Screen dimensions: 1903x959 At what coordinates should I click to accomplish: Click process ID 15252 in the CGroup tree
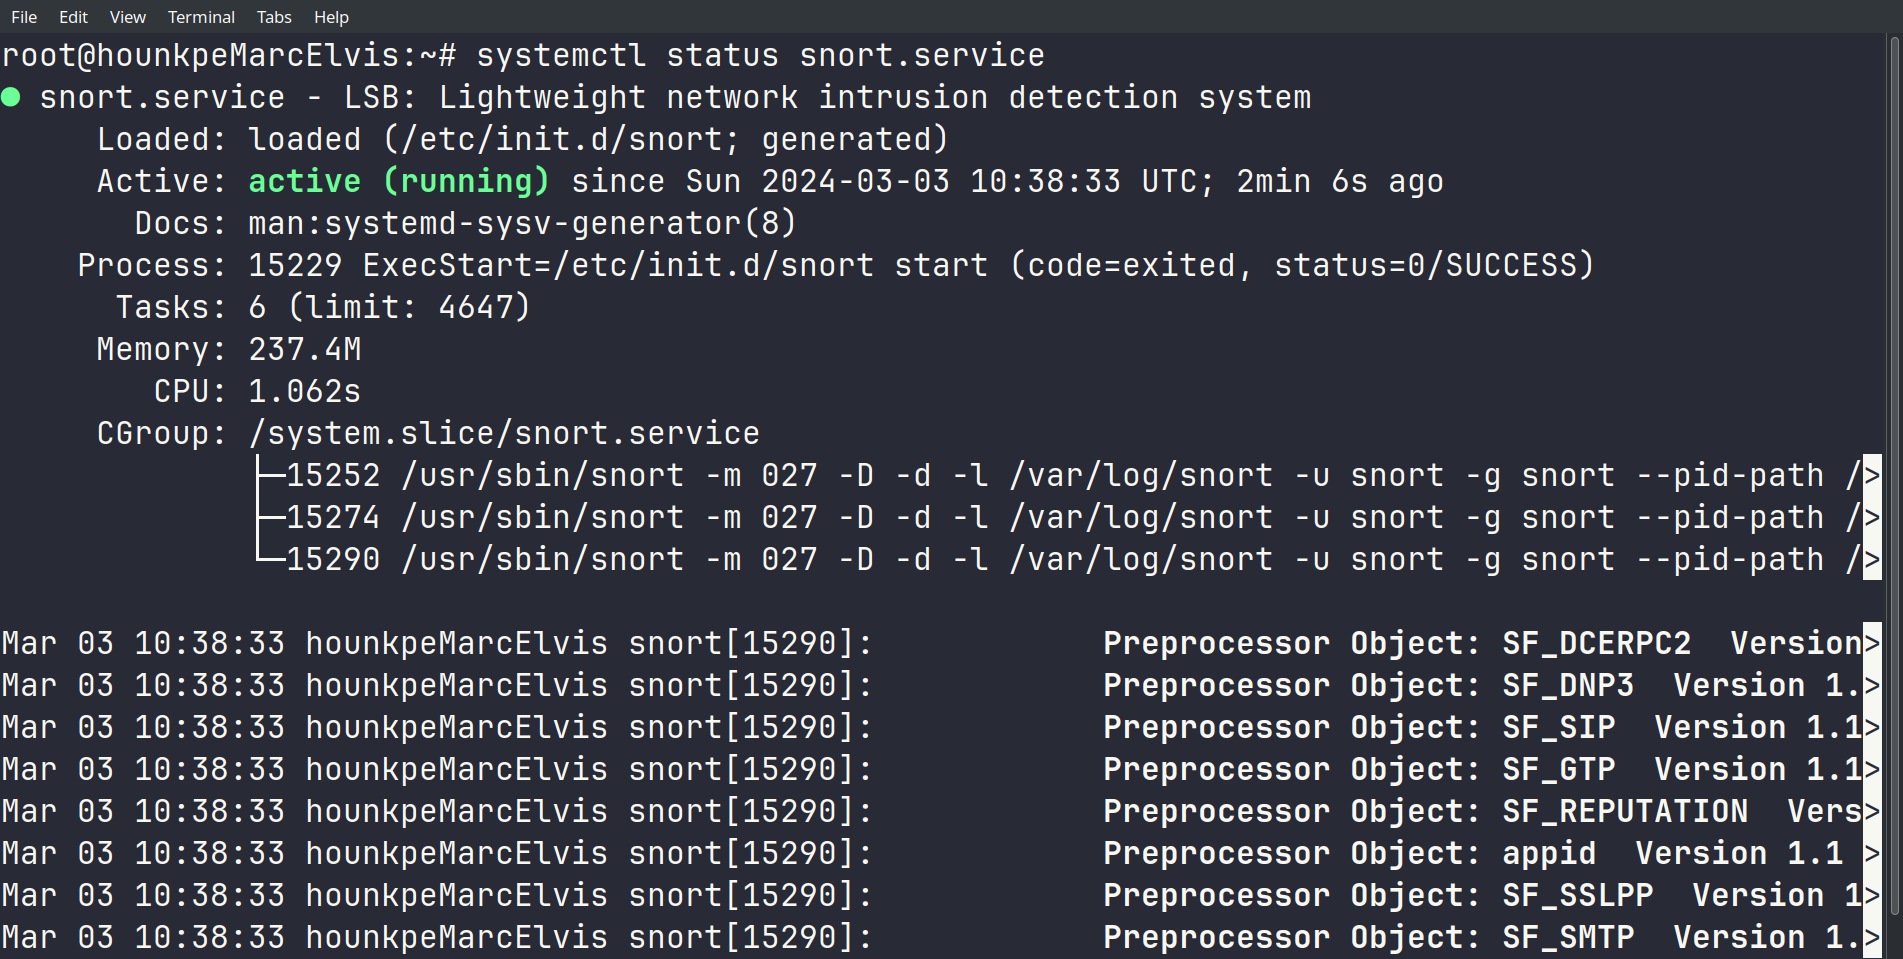[x=333, y=475]
